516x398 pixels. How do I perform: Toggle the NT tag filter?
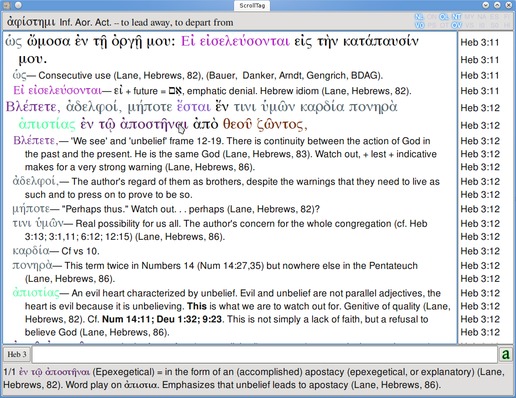456,16
